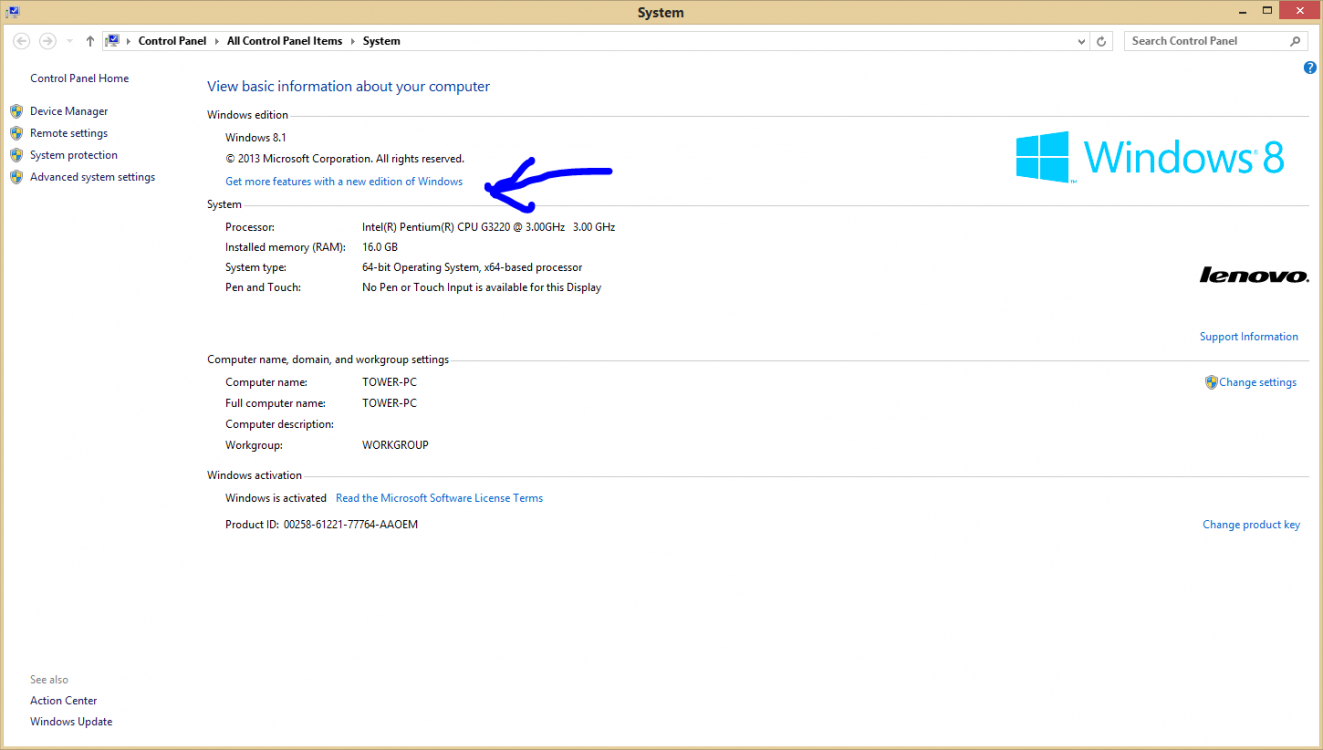
Task: Click the shield icon beside Remote settings
Action: 16,133
